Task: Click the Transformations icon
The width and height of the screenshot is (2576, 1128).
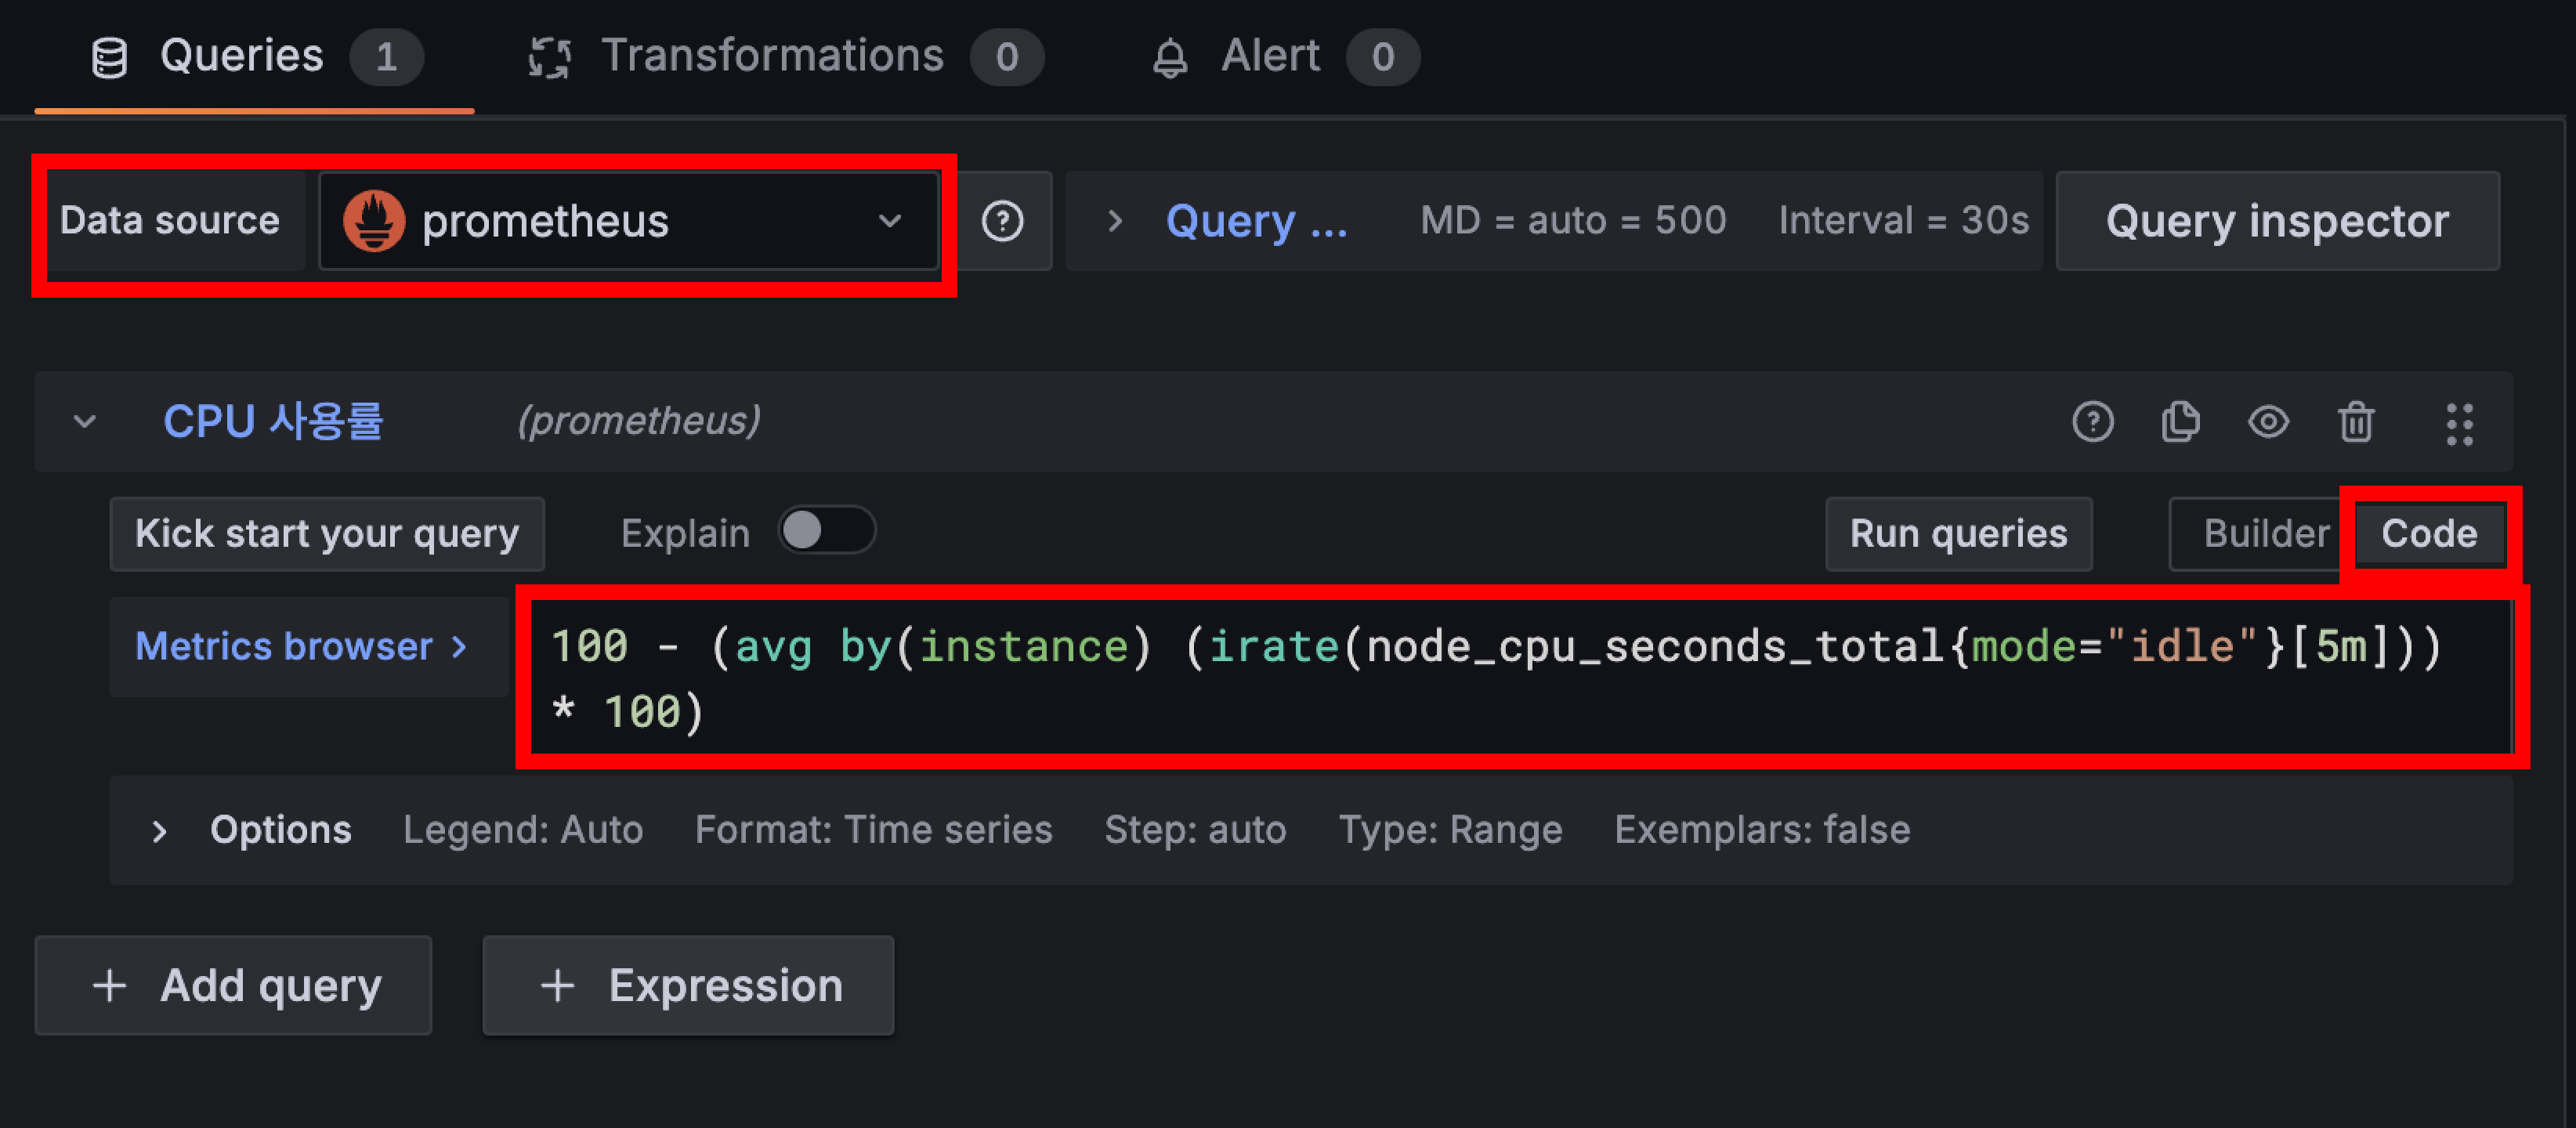Action: tap(549, 57)
